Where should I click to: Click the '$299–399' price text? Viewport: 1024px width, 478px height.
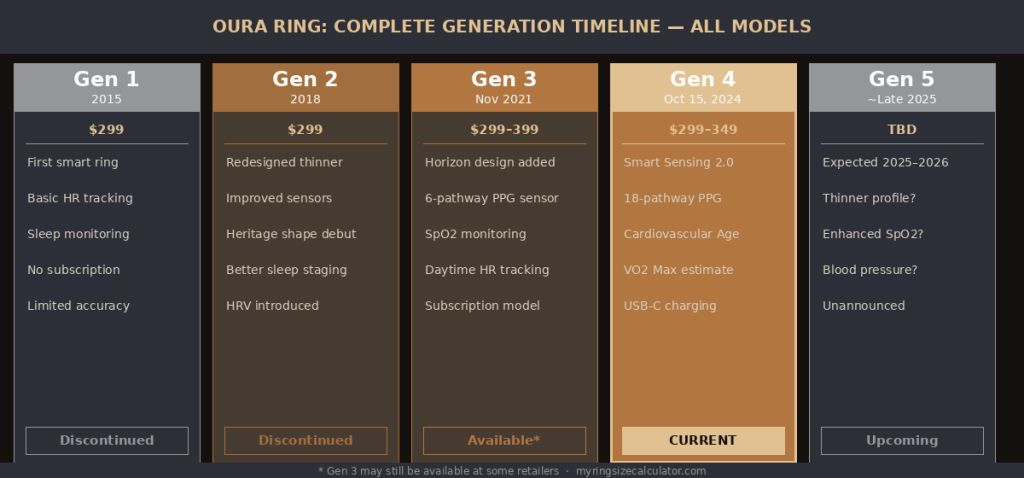(504, 129)
